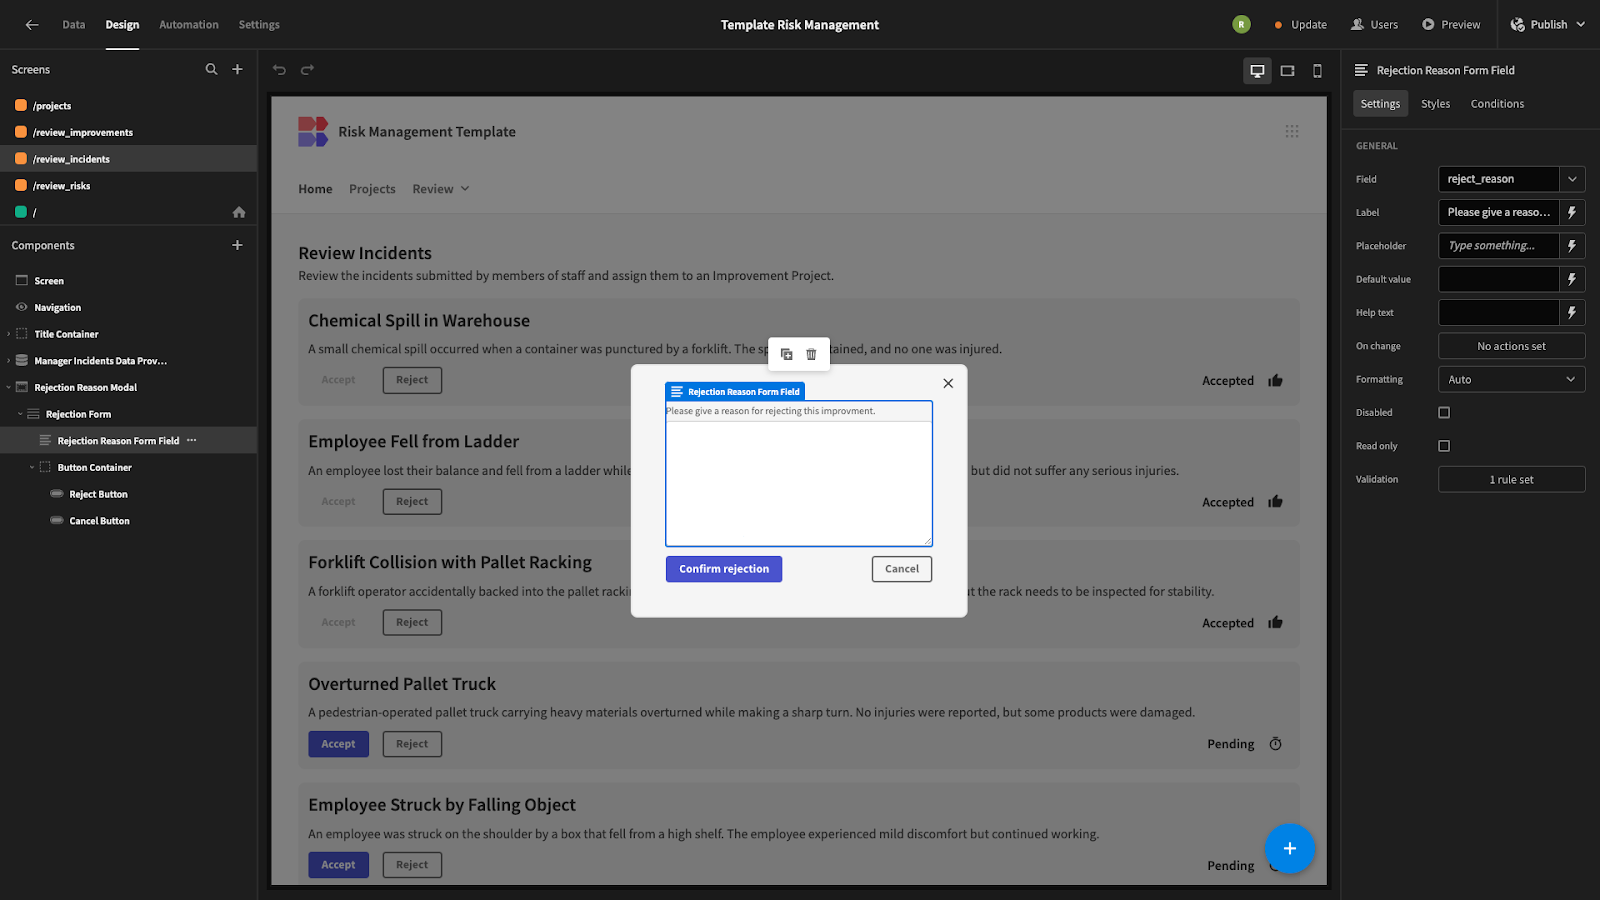Open more options for Rejection Reason Form Field
The width and height of the screenshot is (1600, 900).
(192, 441)
